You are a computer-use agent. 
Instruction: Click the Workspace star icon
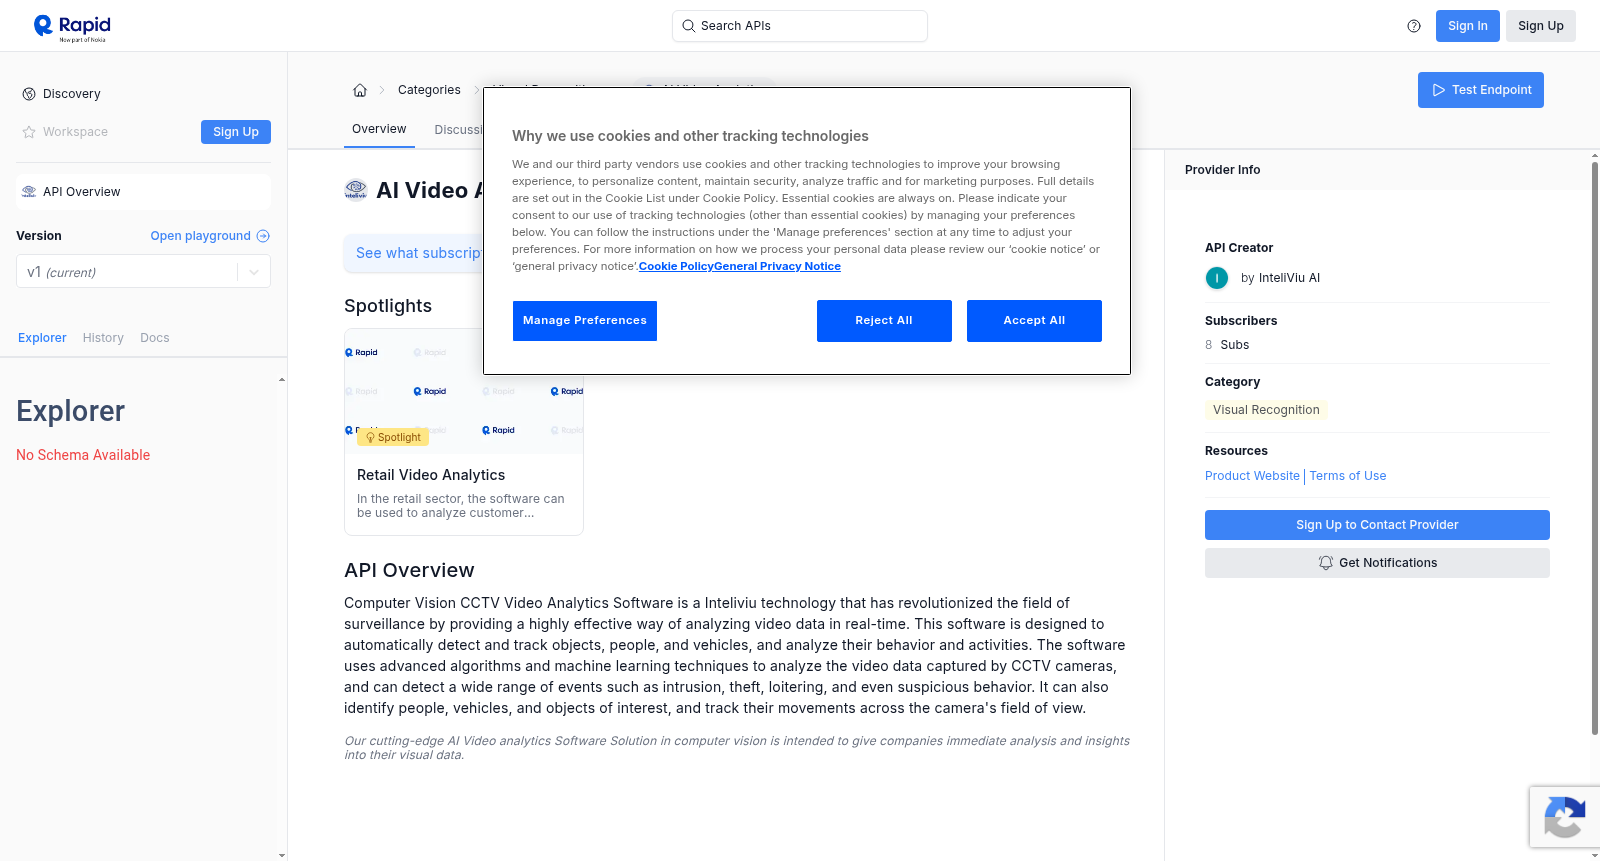coord(29,132)
